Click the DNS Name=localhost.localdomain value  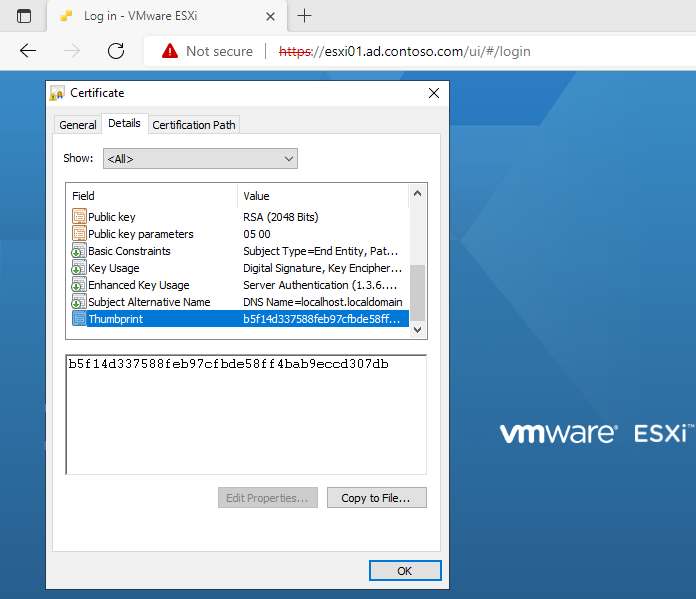(323, 302)
